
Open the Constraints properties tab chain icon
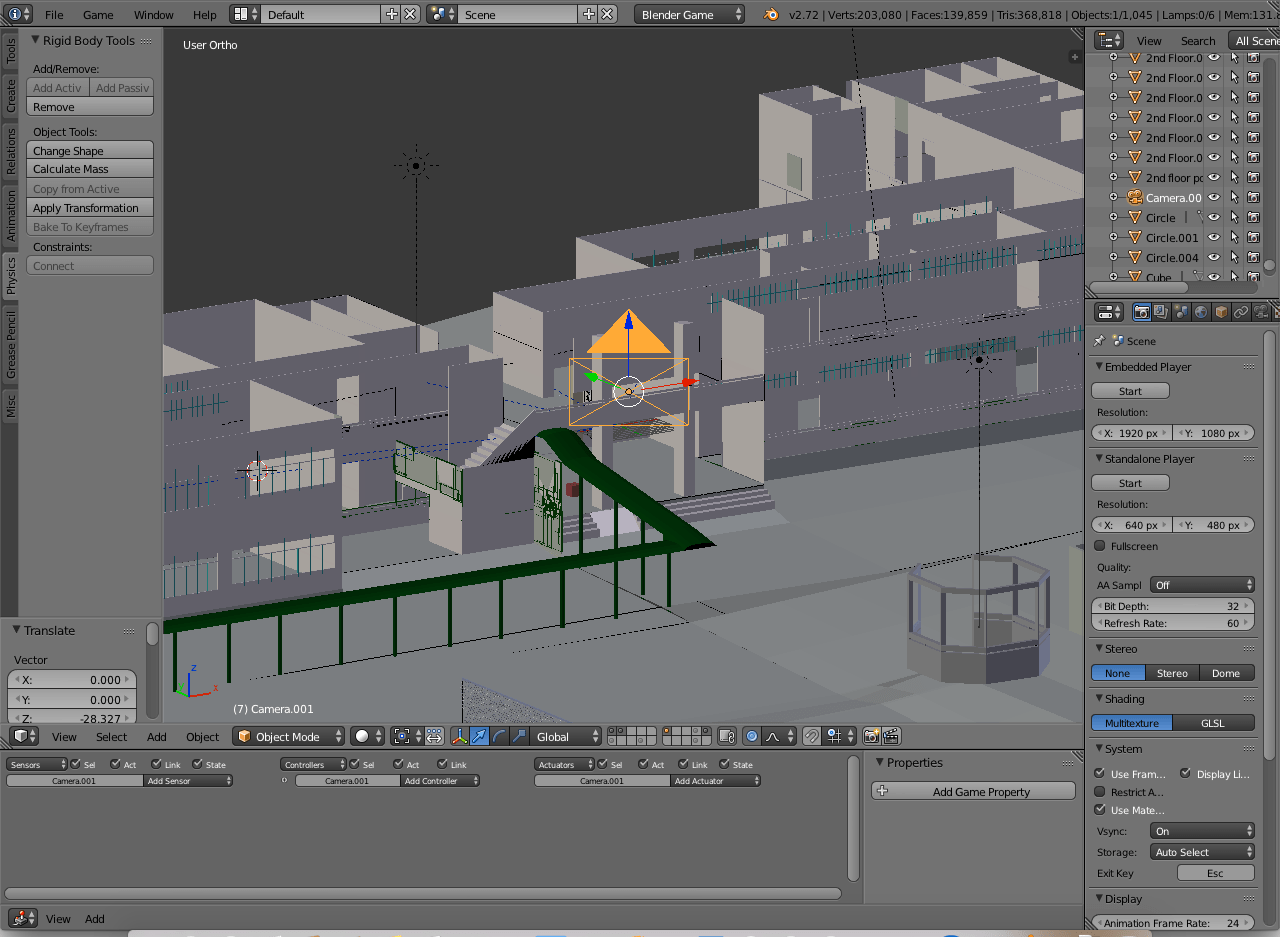click(x=1241, y=312)
